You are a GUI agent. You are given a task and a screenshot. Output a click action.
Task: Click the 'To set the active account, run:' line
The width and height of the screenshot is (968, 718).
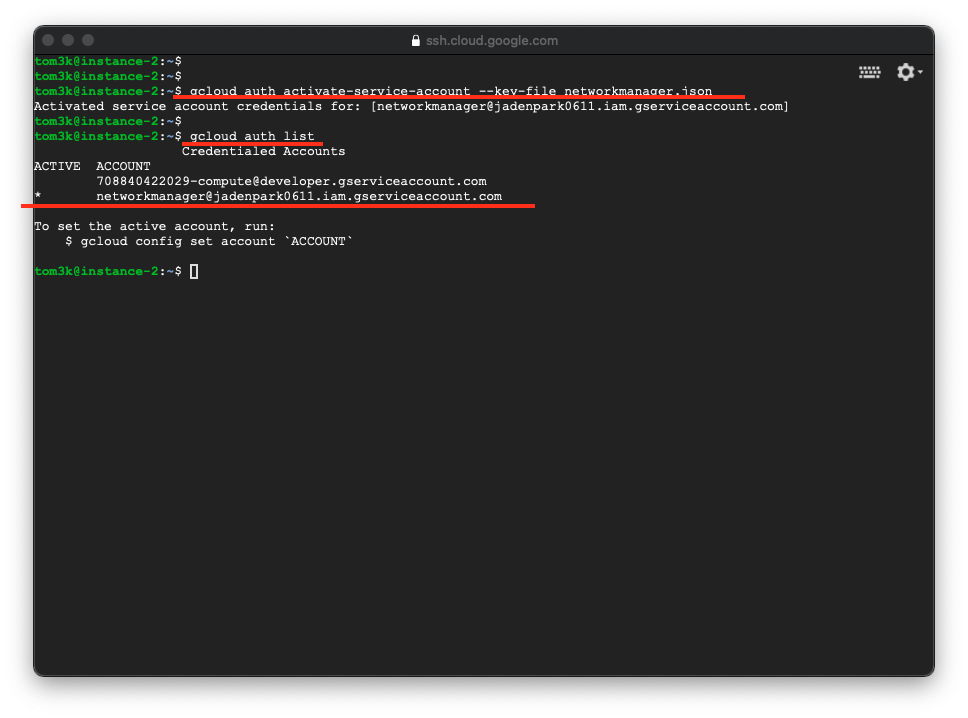tap(154, 227)
